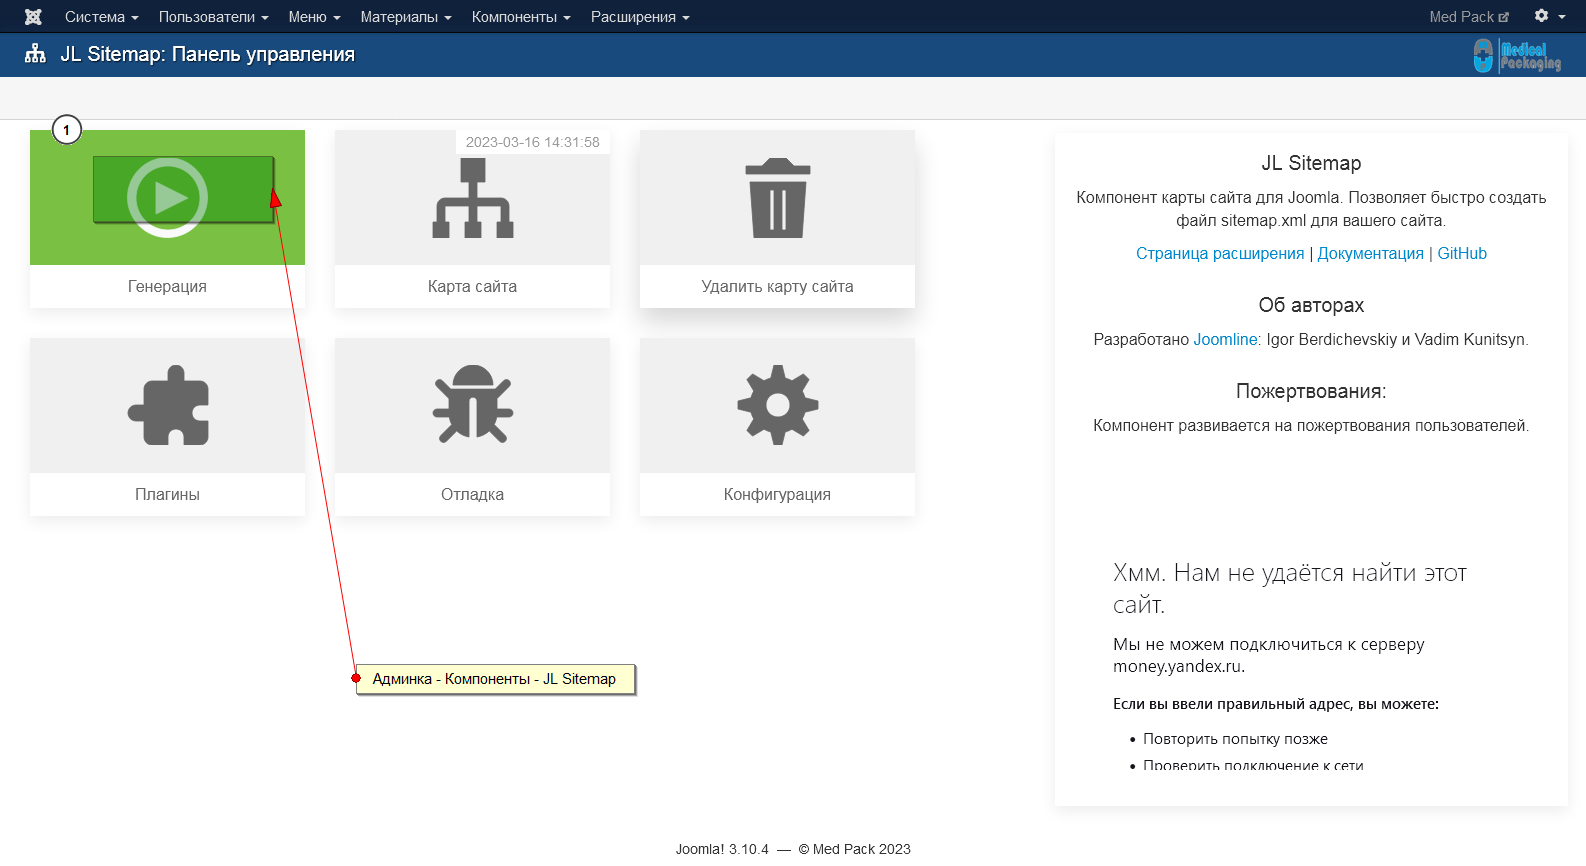Open the Документация link
The height and width of the screenshot is (866, 1586).
click(x=1370, y=254)
